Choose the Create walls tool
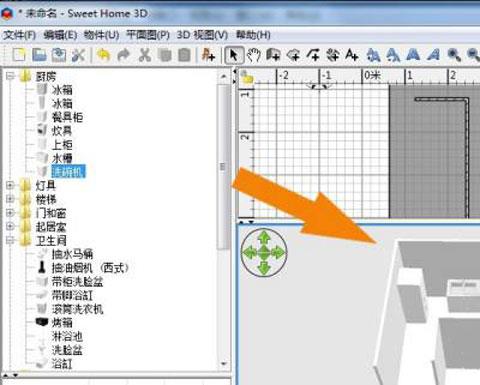 pyautogui.click(x=273, y=55)
